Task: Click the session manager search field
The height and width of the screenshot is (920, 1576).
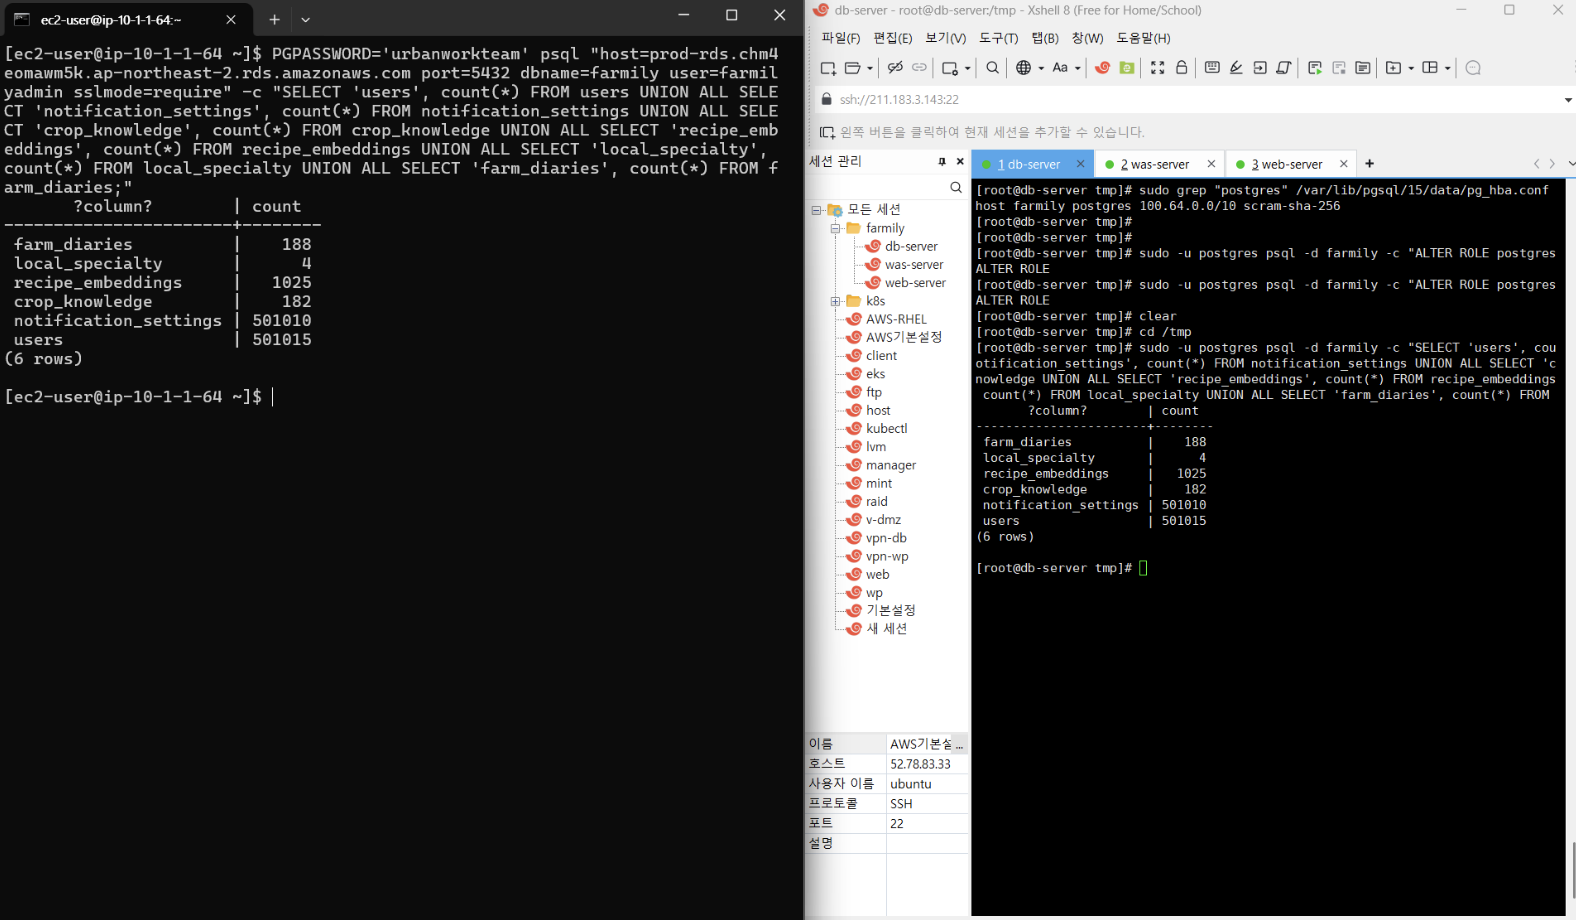Action: (x=878, y=187)
